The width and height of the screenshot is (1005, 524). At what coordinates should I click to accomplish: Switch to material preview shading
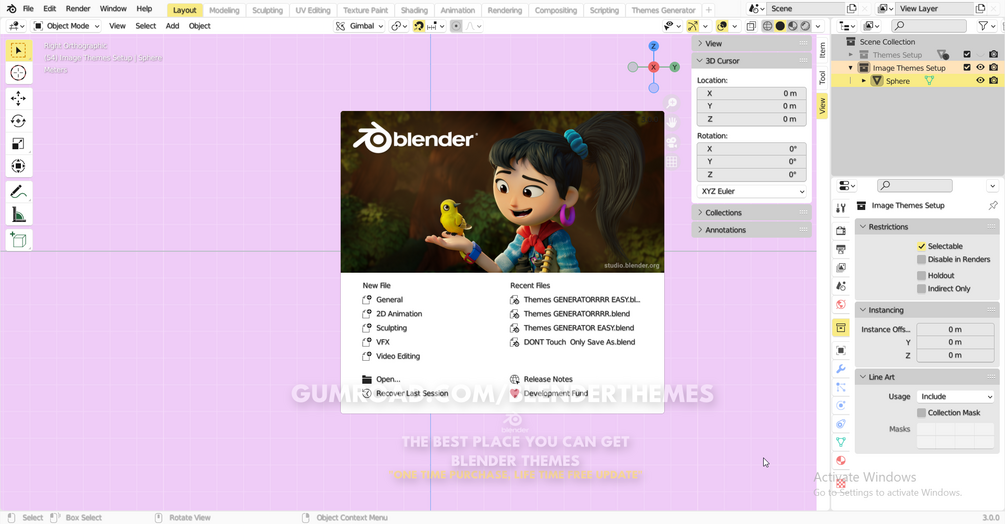[793, 26]
